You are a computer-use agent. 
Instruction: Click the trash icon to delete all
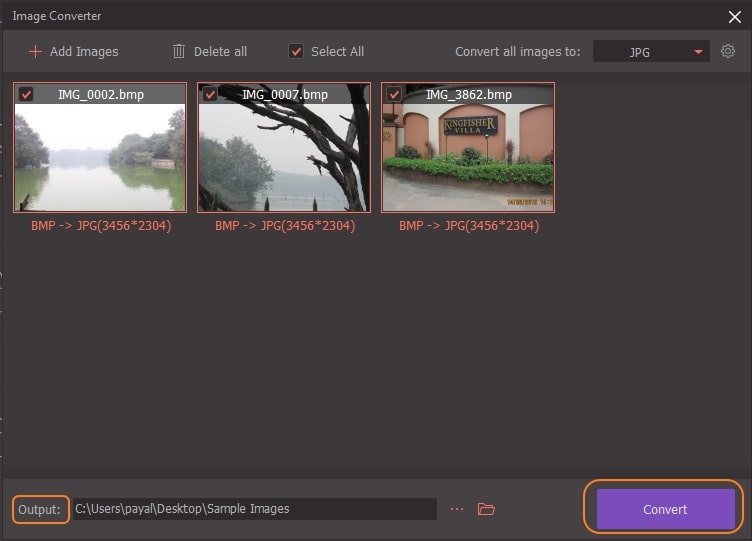(x=179, y=51)
